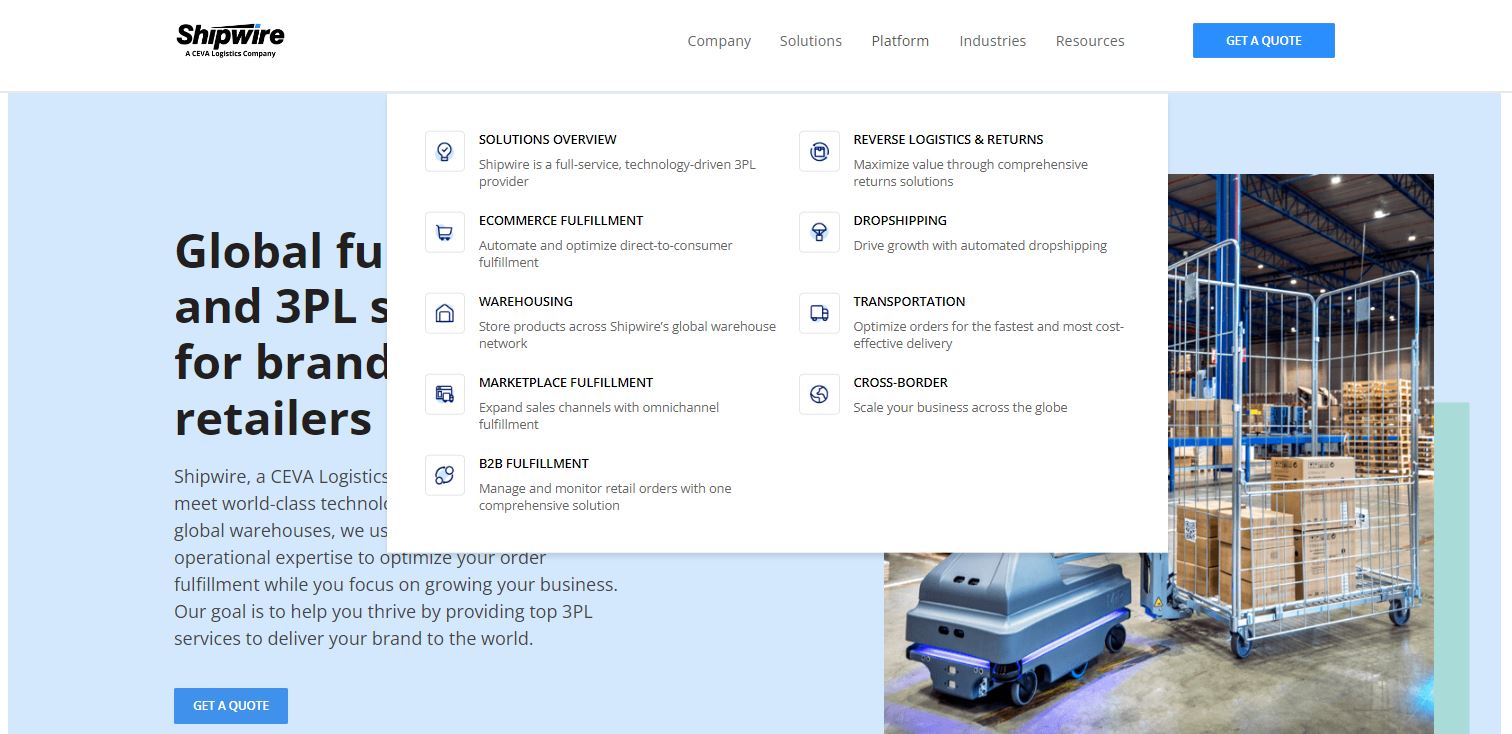Select the Cross-Border title

tap(900, 383)
